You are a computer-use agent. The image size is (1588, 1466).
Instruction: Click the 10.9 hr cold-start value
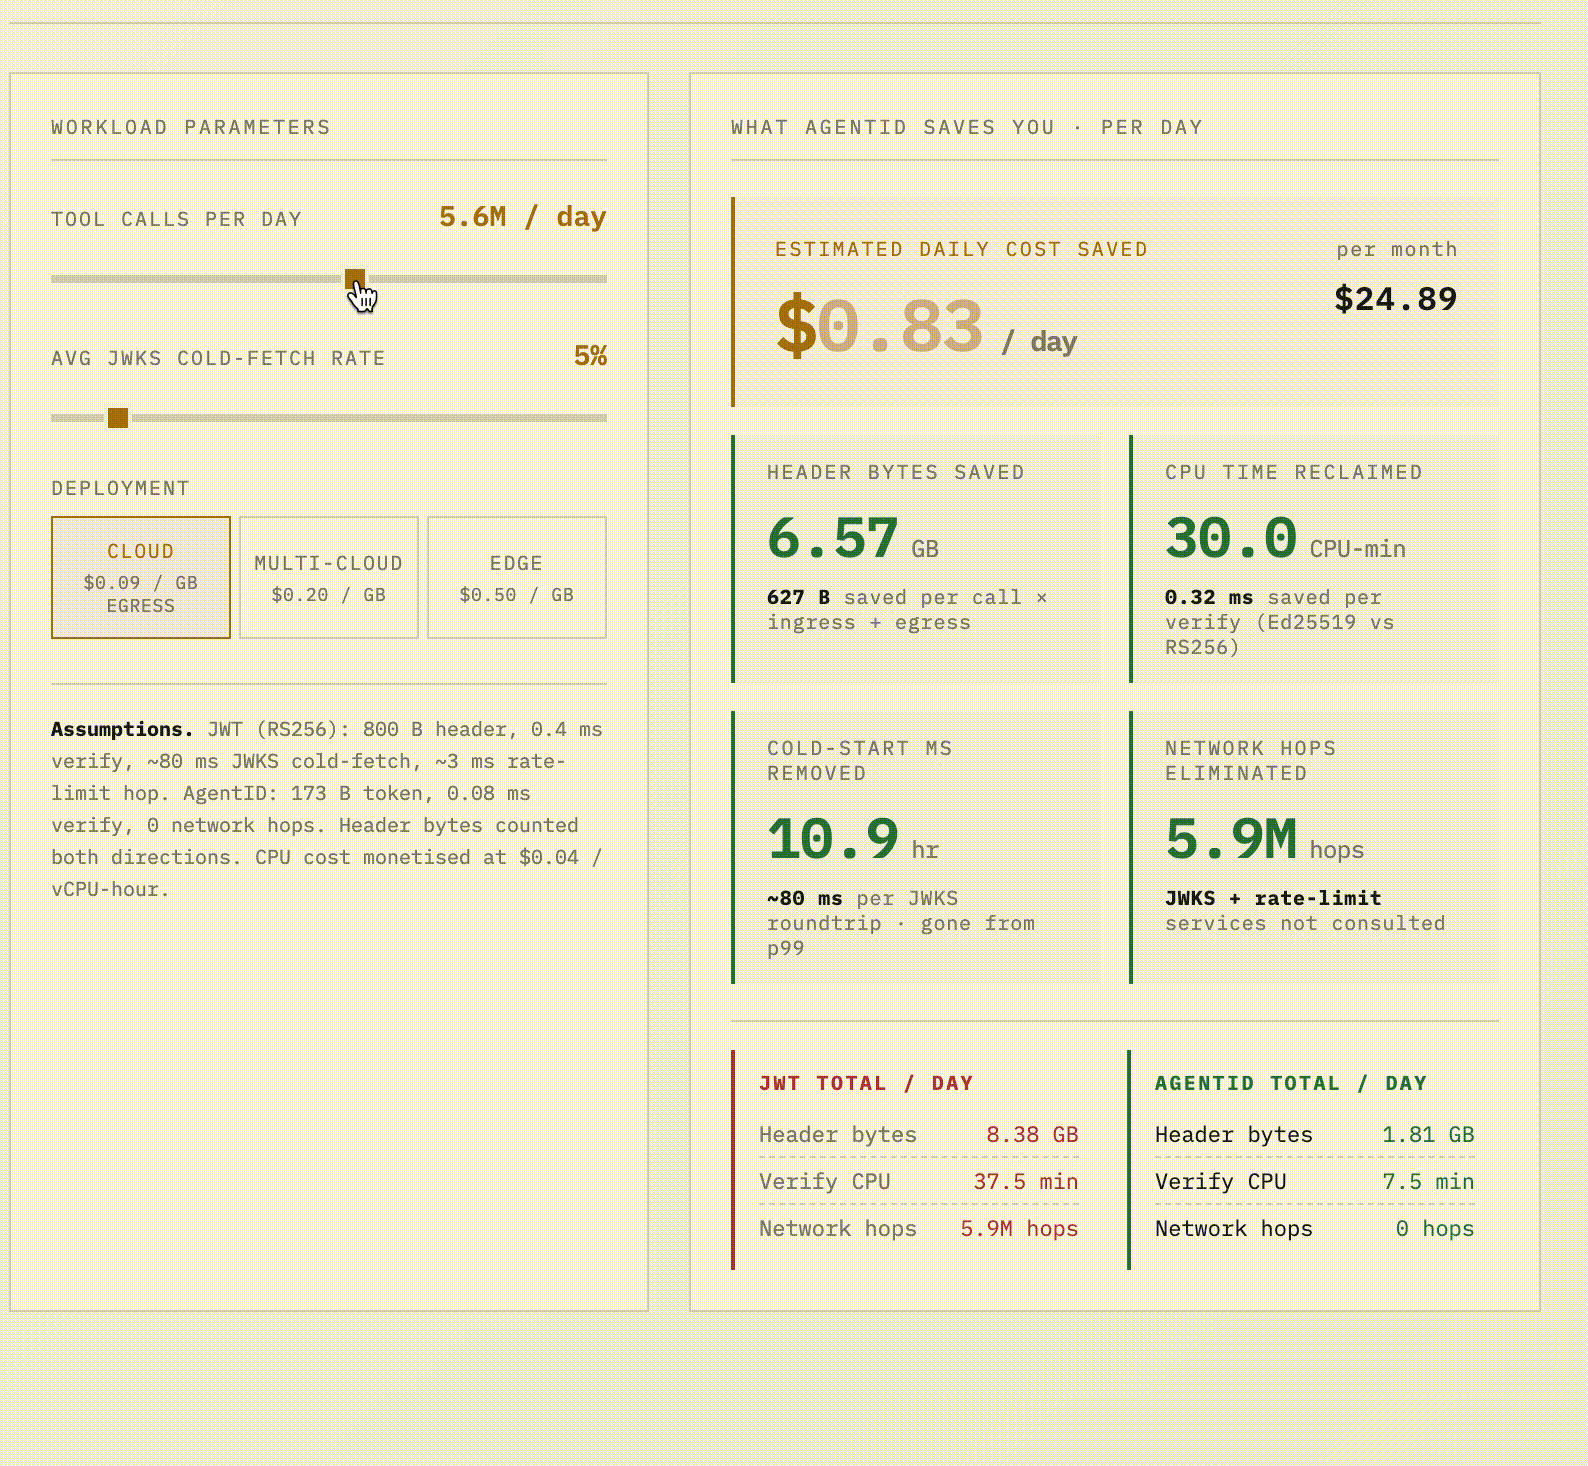(x=853, y=839)
